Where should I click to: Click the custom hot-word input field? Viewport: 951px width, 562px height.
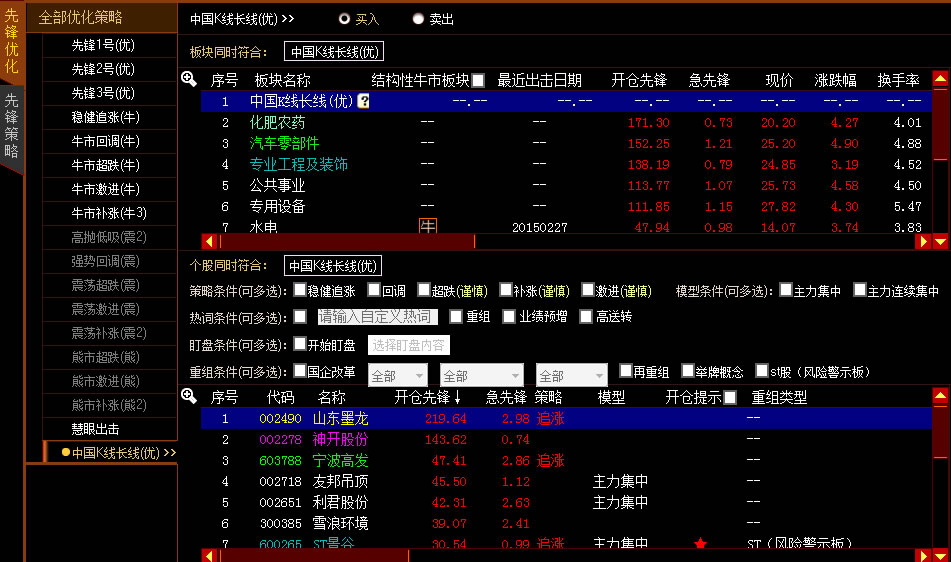[x=377, y=317]
